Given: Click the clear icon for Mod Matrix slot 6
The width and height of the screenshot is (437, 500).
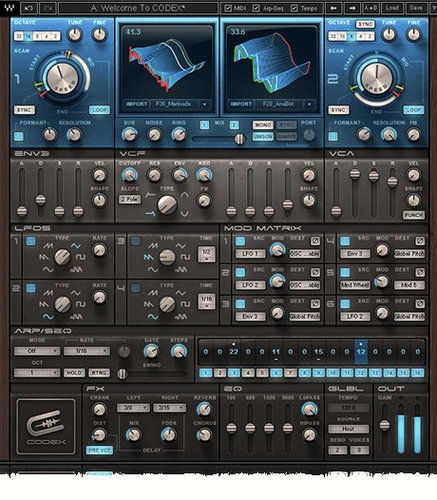Looking at the screenshot, I should [x=420, y=304].
